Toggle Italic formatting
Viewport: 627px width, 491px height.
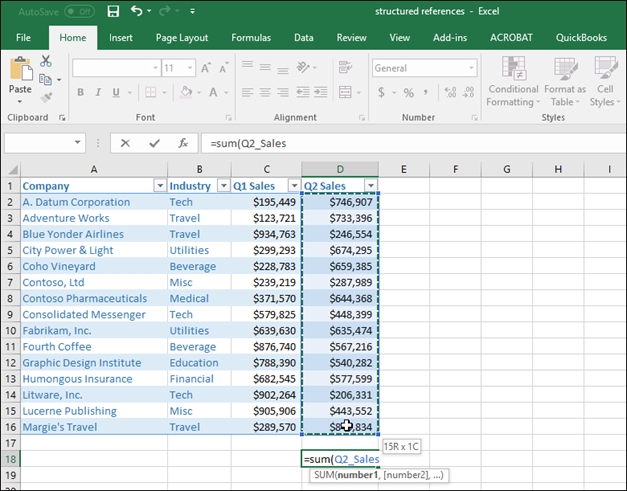[98, 92]
